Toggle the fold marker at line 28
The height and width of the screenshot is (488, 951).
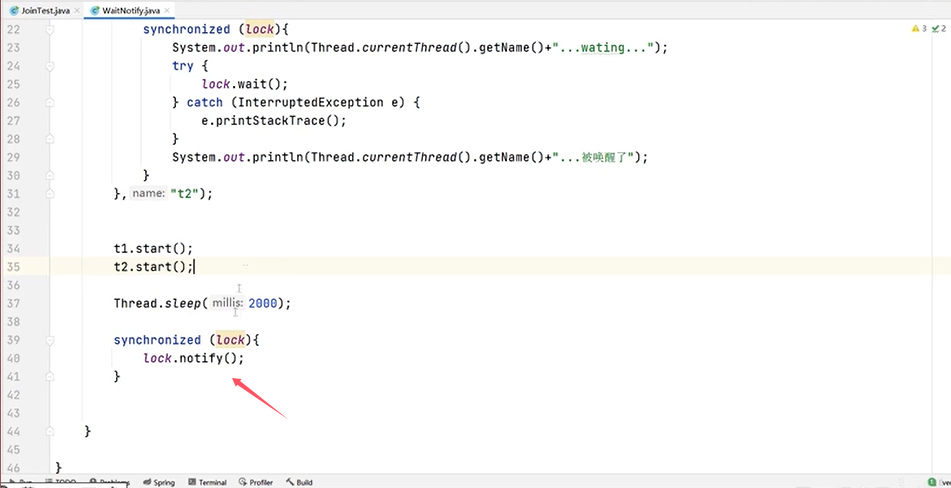pyautogui.click(x=50, y=139)
